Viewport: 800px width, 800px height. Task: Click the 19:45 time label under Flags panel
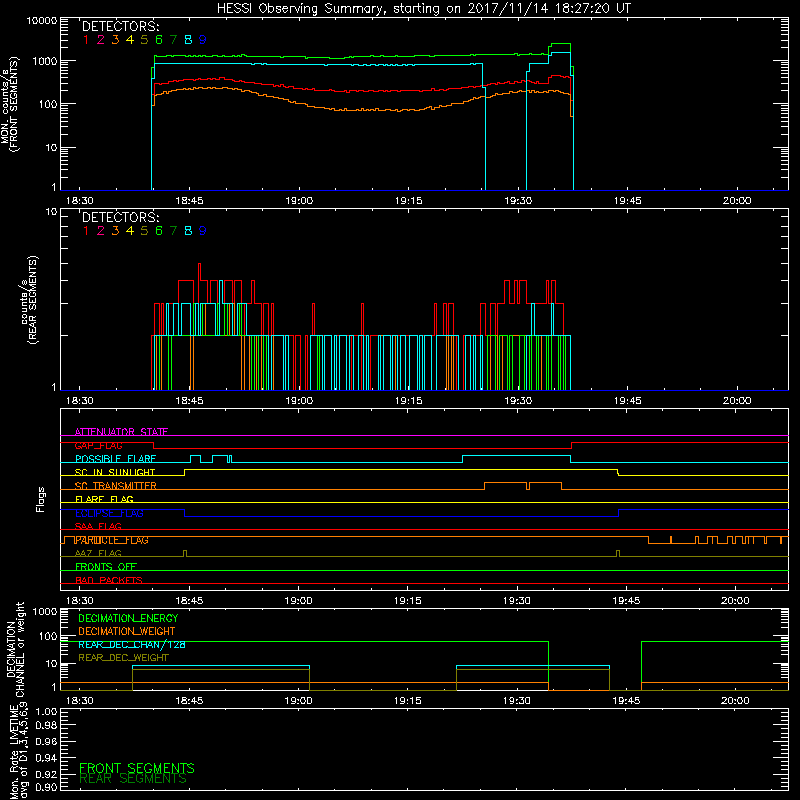(626, 601)
